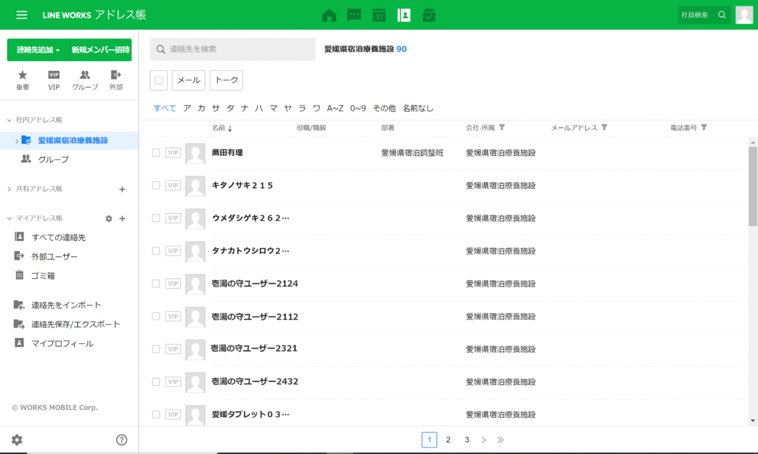Check the box for キタノサキ２１５
Screen dimensions: 758x454
click(156, 185)
